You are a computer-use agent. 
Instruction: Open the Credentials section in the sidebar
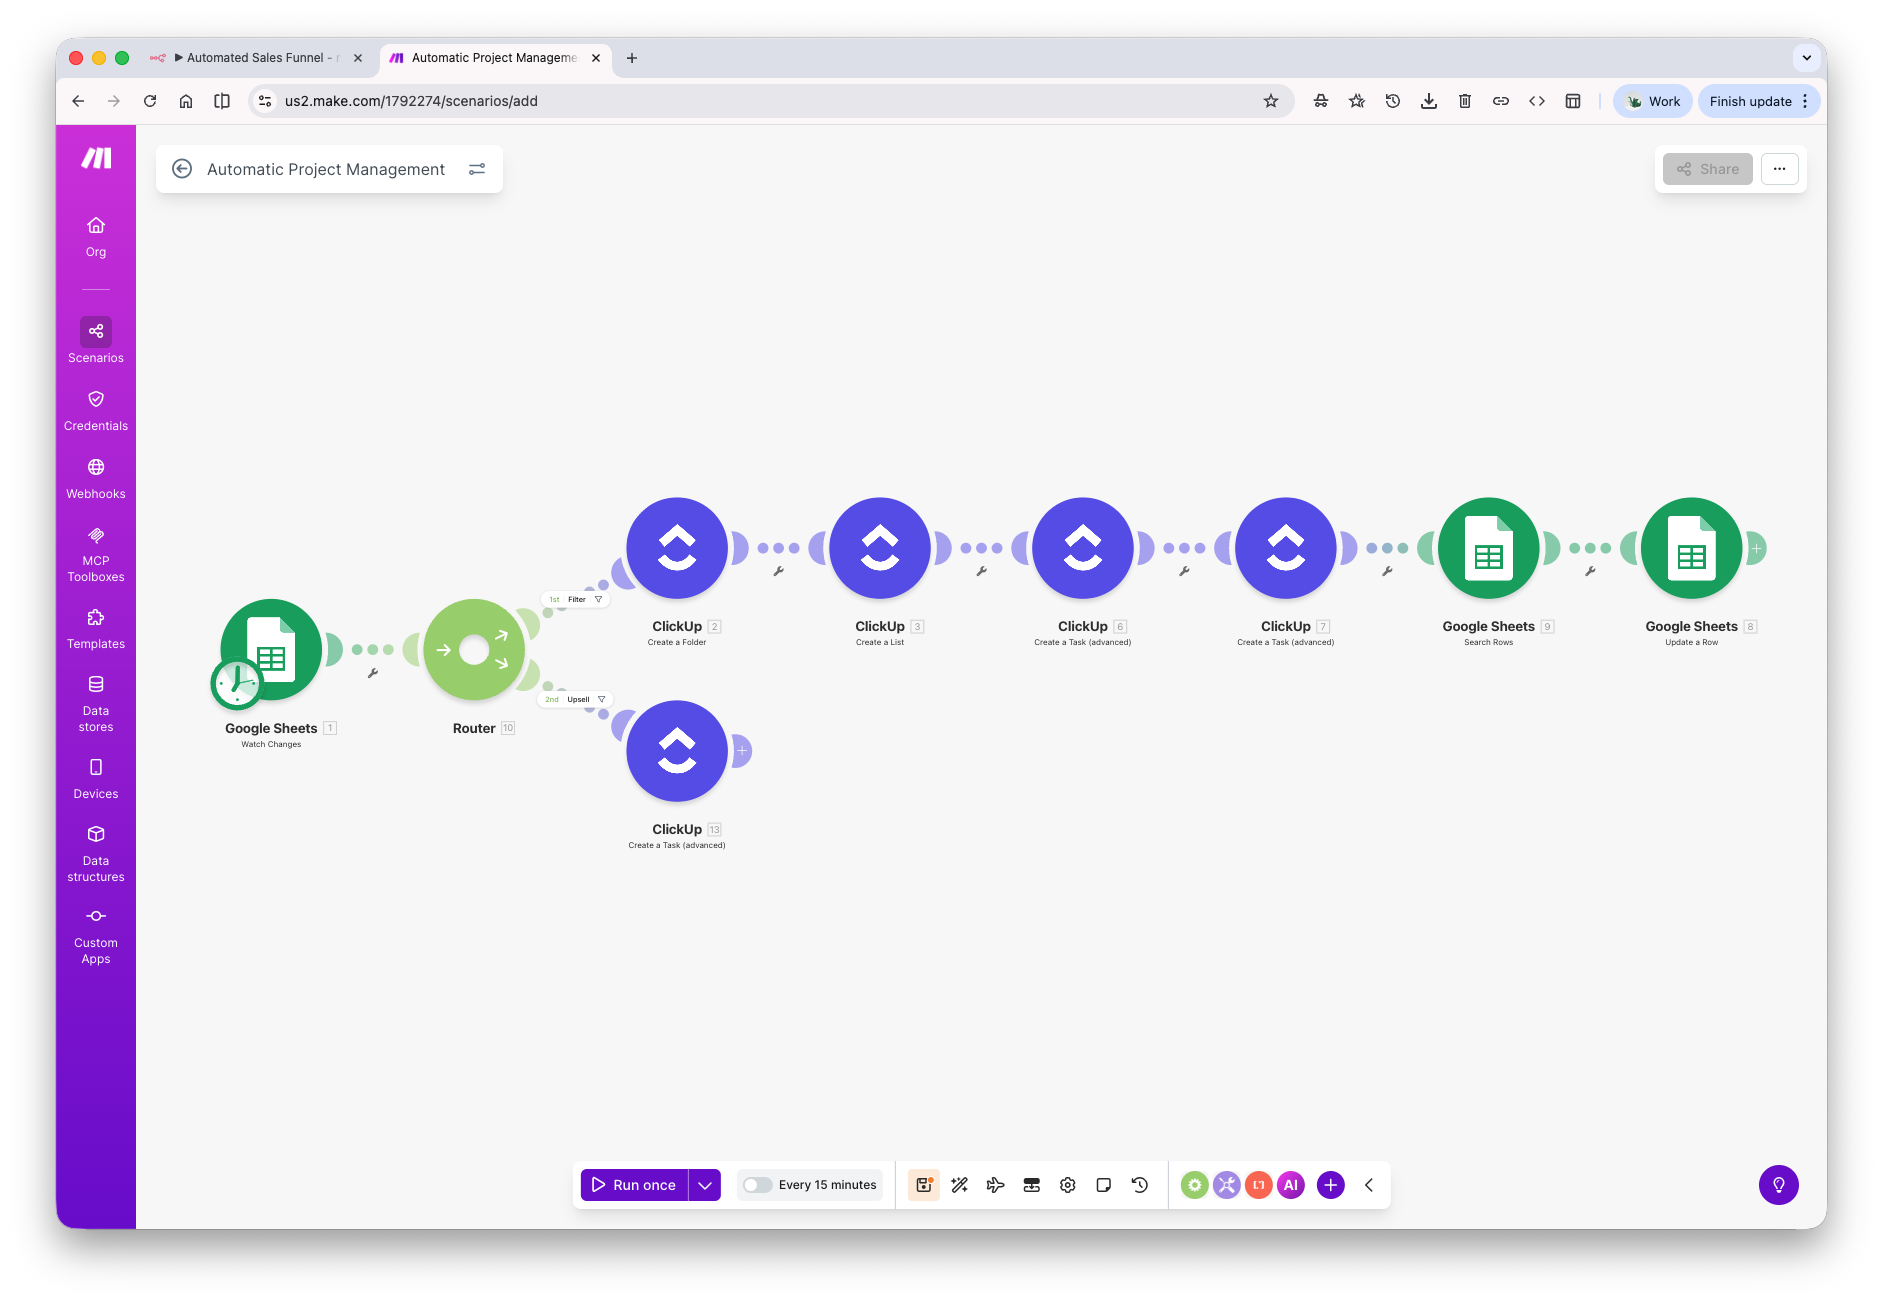96,408
